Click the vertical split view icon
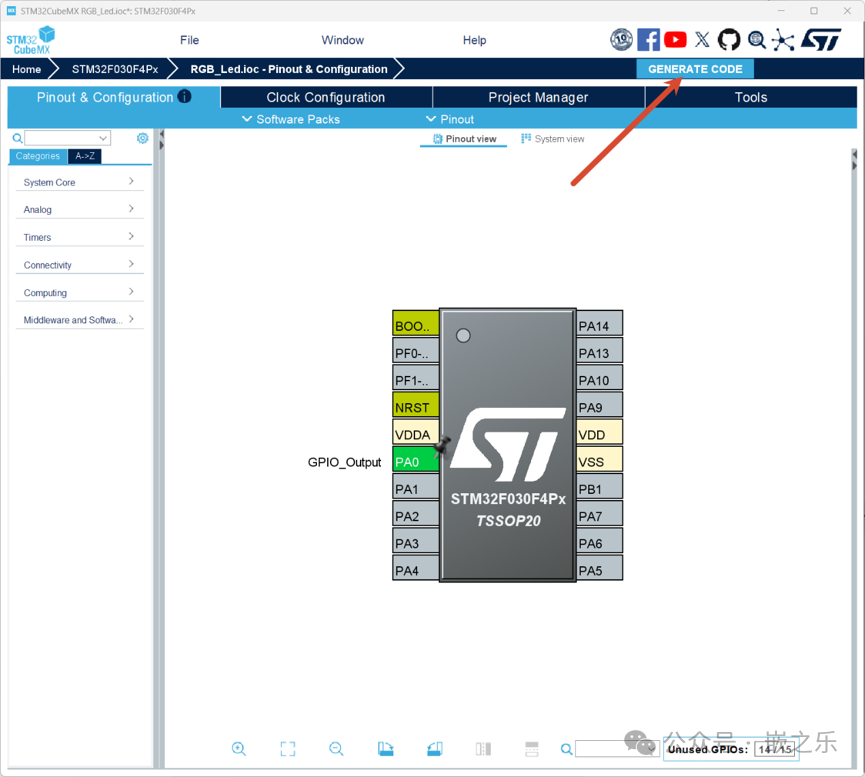The image size is (865, 777). 483,749
